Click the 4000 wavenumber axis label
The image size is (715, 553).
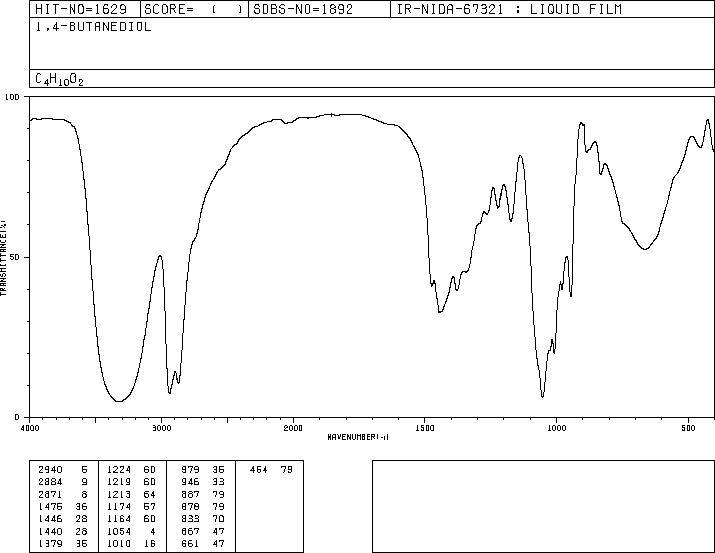pos(30,428)
